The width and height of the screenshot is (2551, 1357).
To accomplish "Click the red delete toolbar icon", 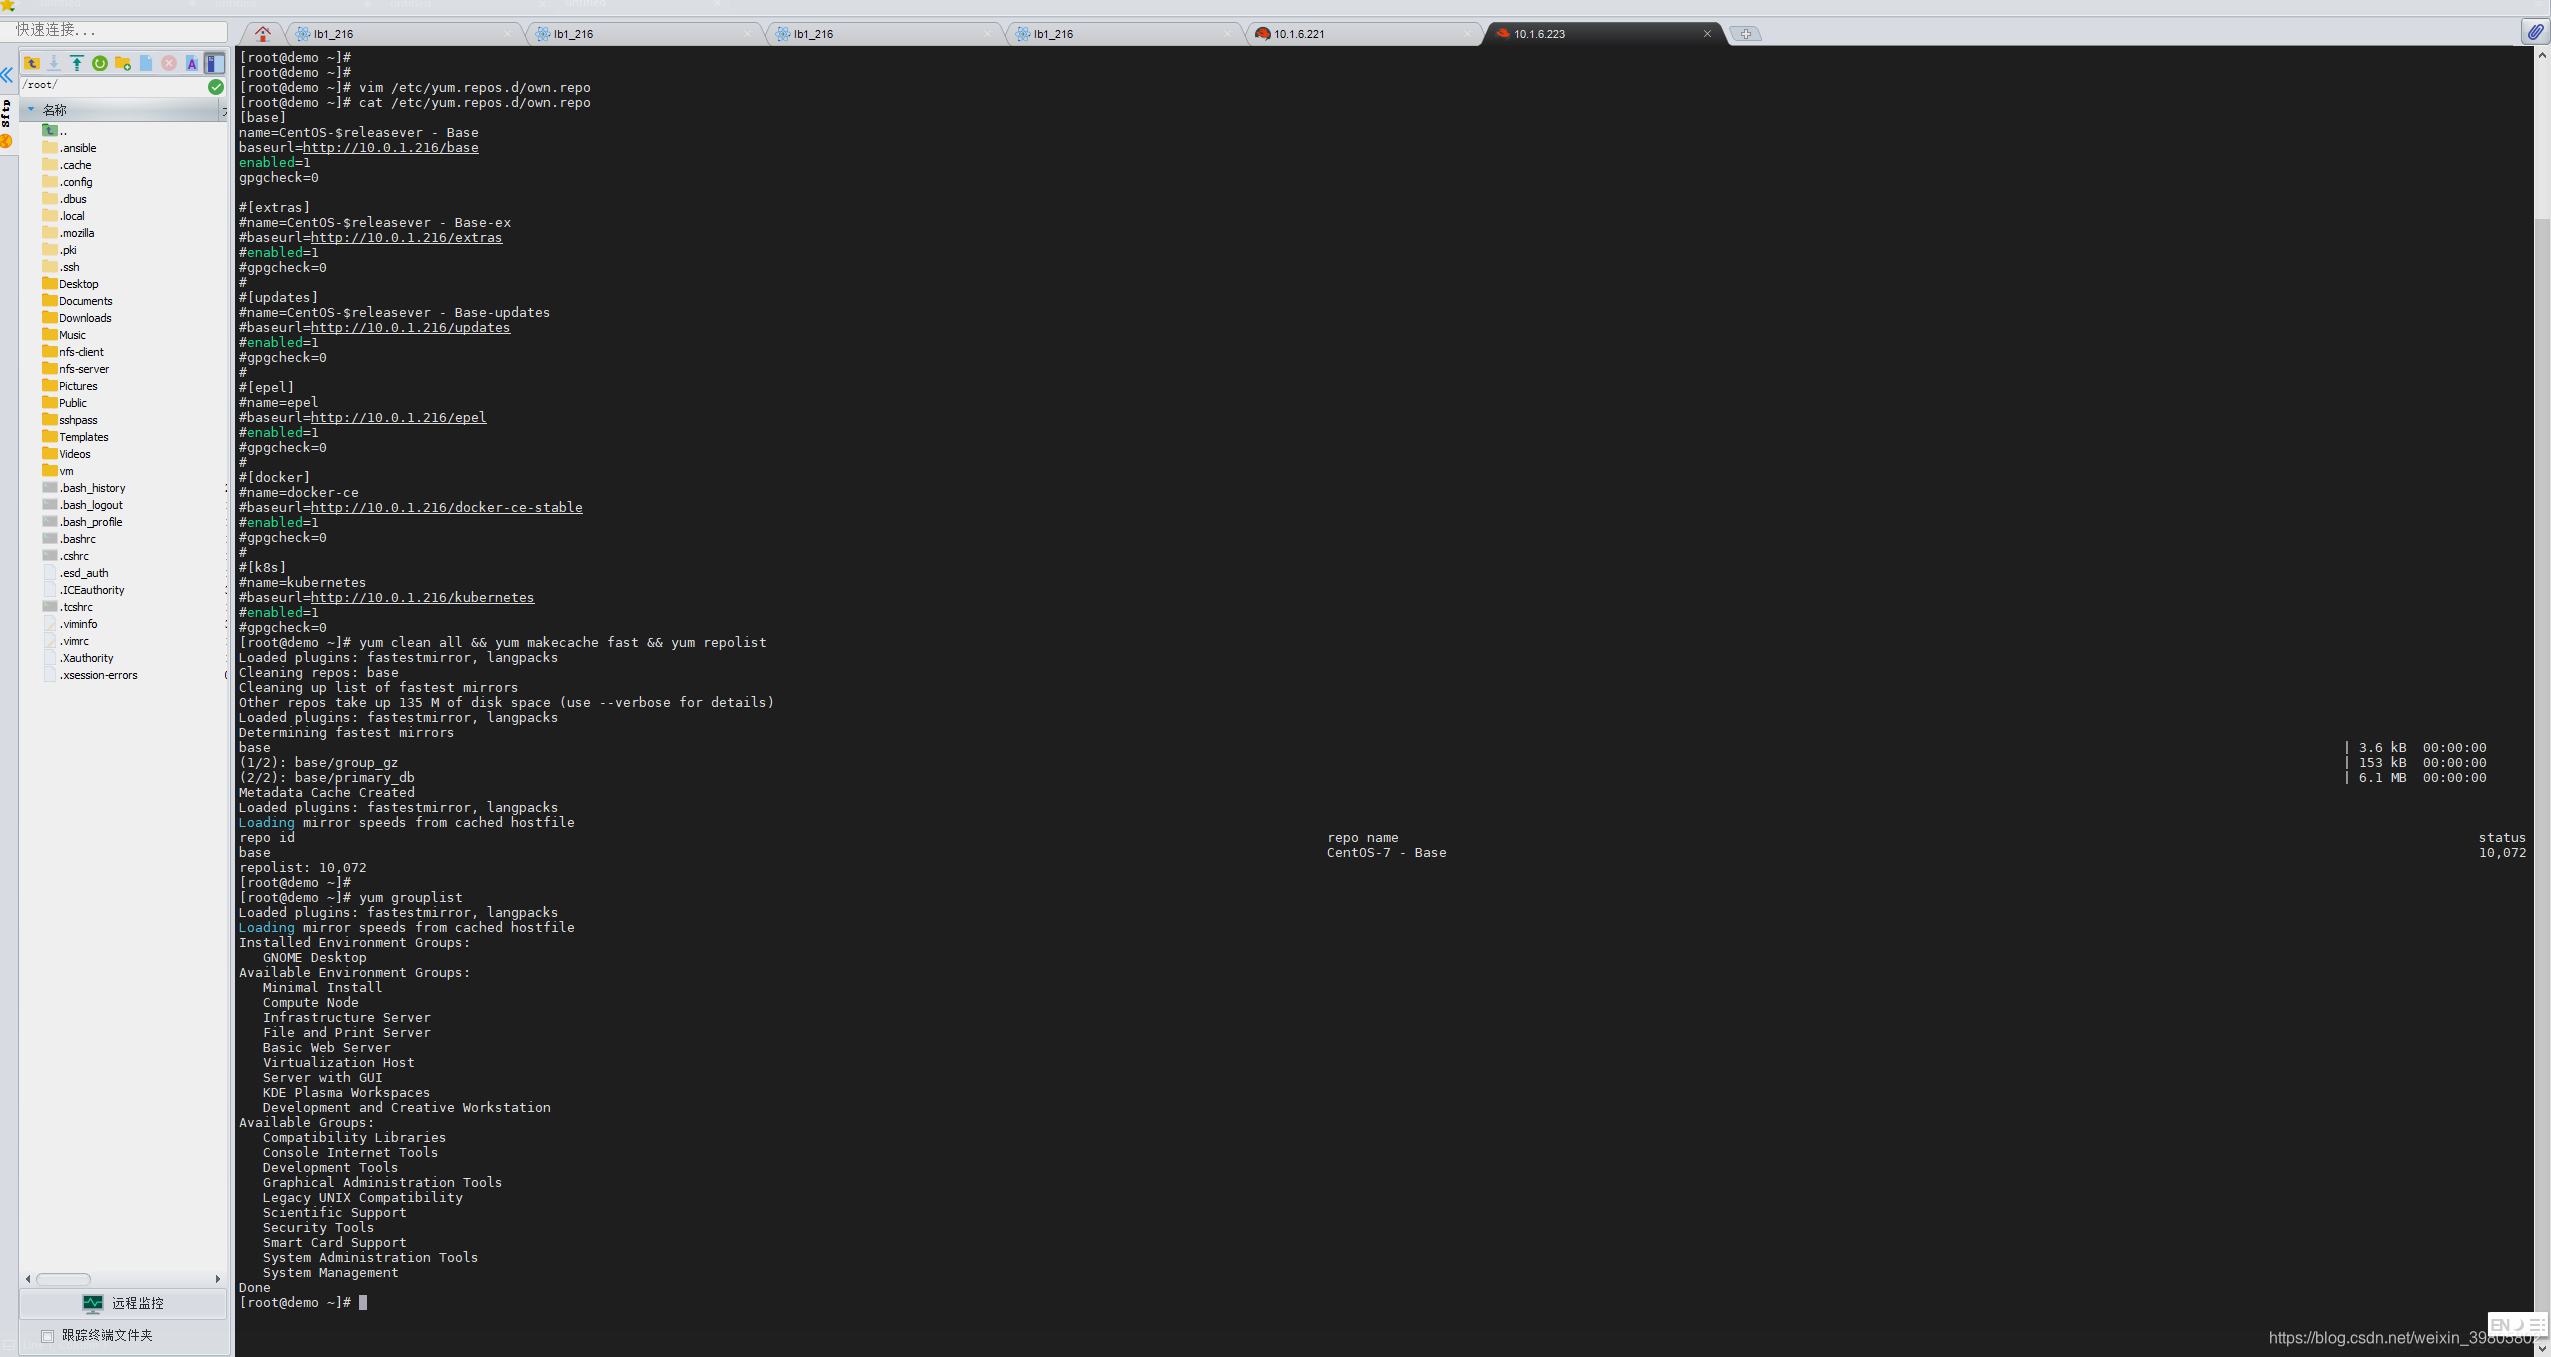I will pos(169,63).
